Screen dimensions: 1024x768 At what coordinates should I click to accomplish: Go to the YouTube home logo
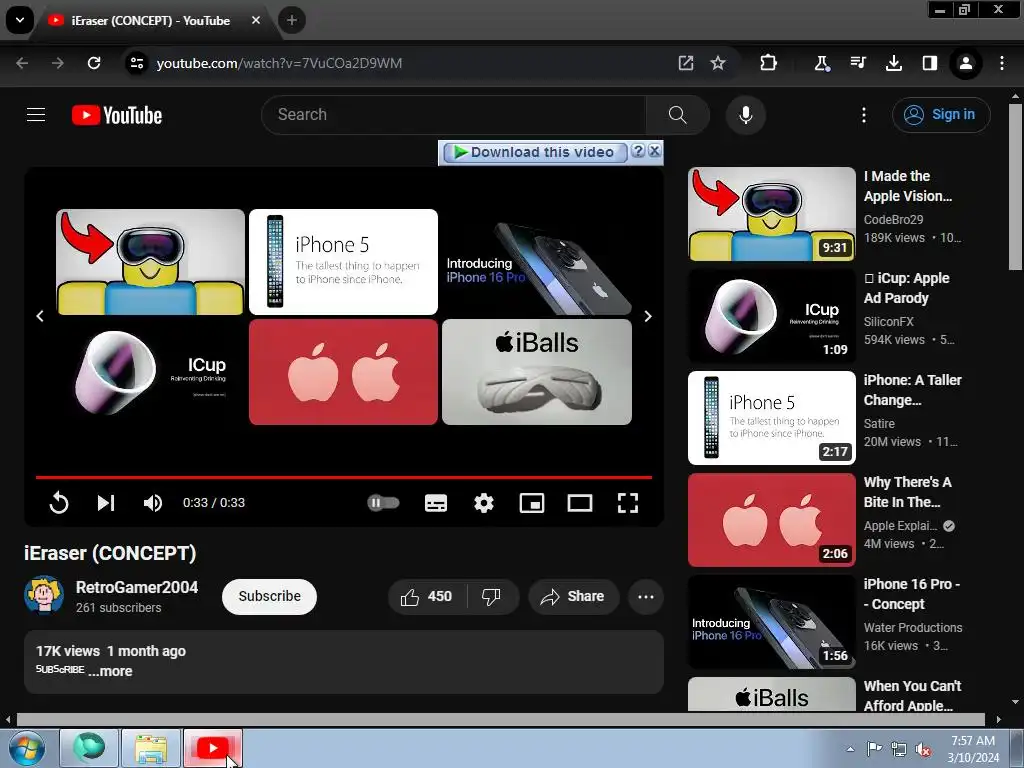point(117,115)
